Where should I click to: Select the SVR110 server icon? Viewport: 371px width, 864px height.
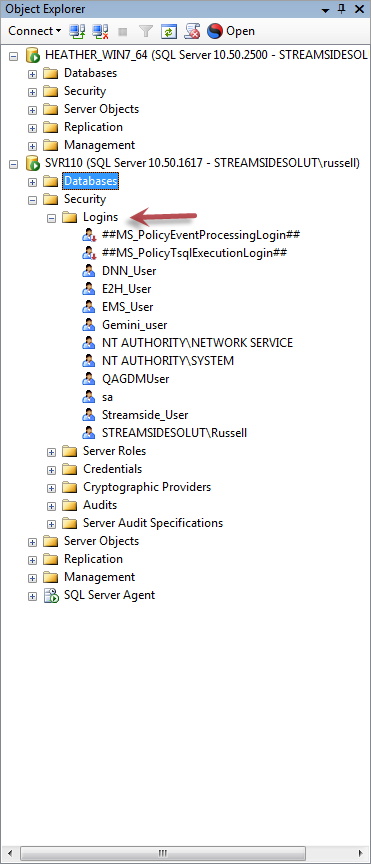click(33, 163)
